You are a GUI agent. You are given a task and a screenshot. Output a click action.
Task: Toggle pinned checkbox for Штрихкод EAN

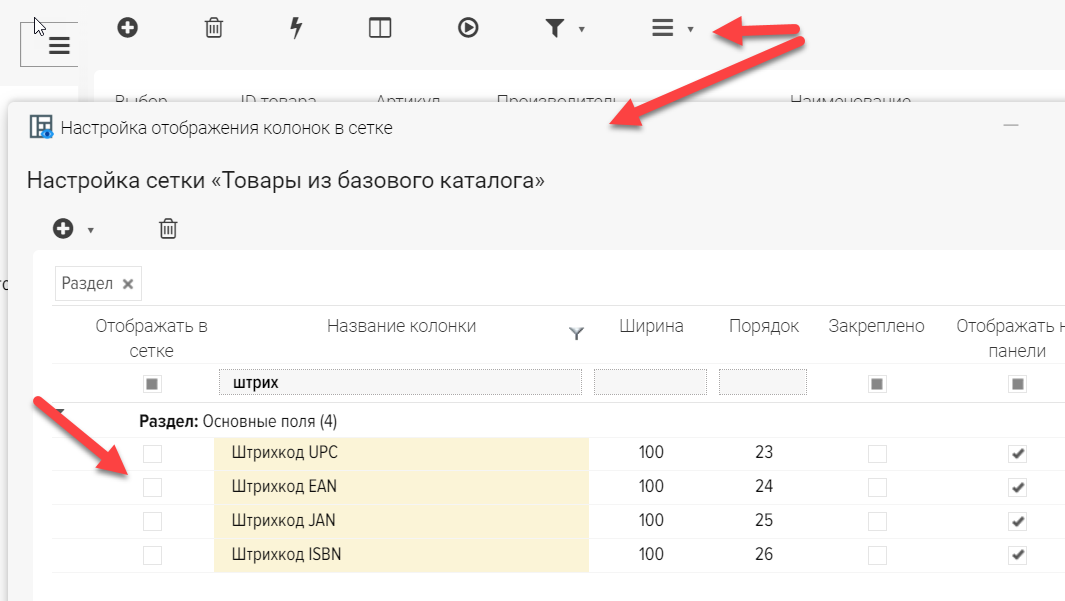coord(877,488)
